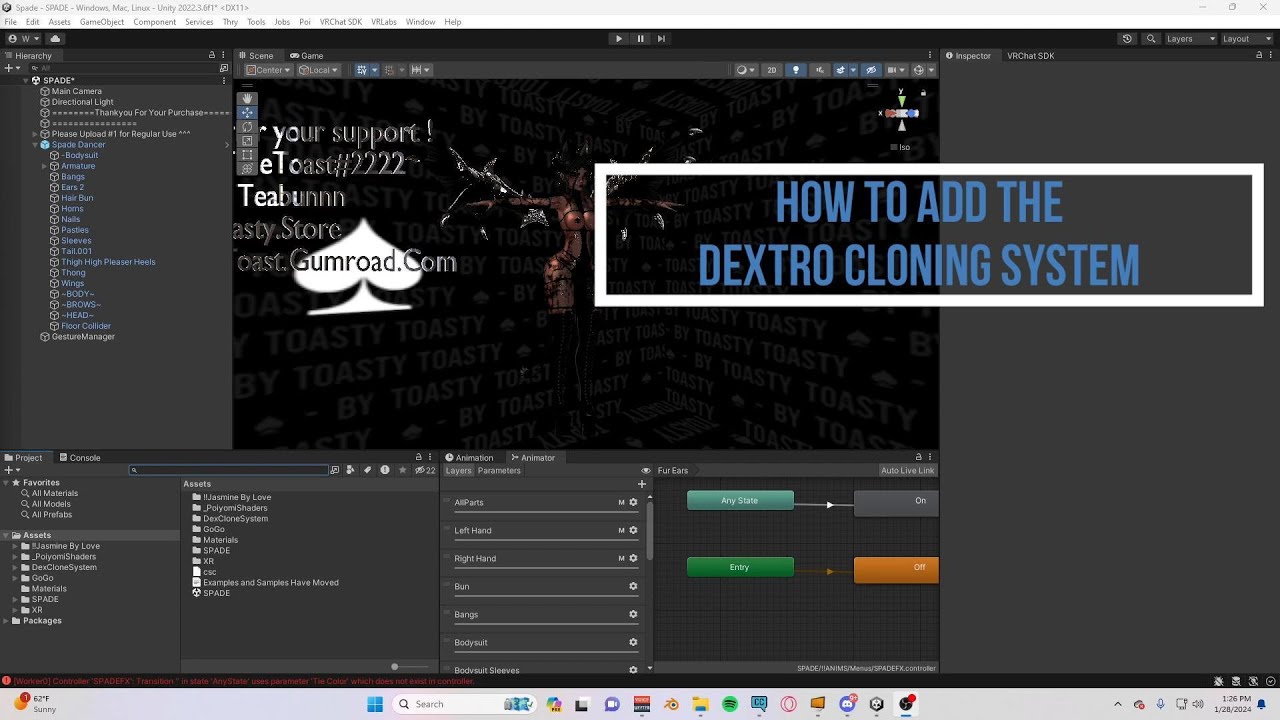Open settings gear for Bodysuit layer

coord(633,643)
